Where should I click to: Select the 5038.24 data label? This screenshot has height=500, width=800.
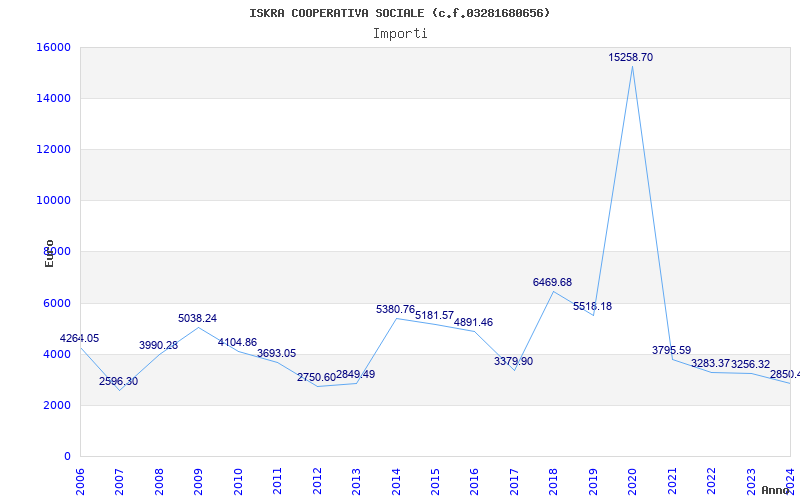(197, 318)
